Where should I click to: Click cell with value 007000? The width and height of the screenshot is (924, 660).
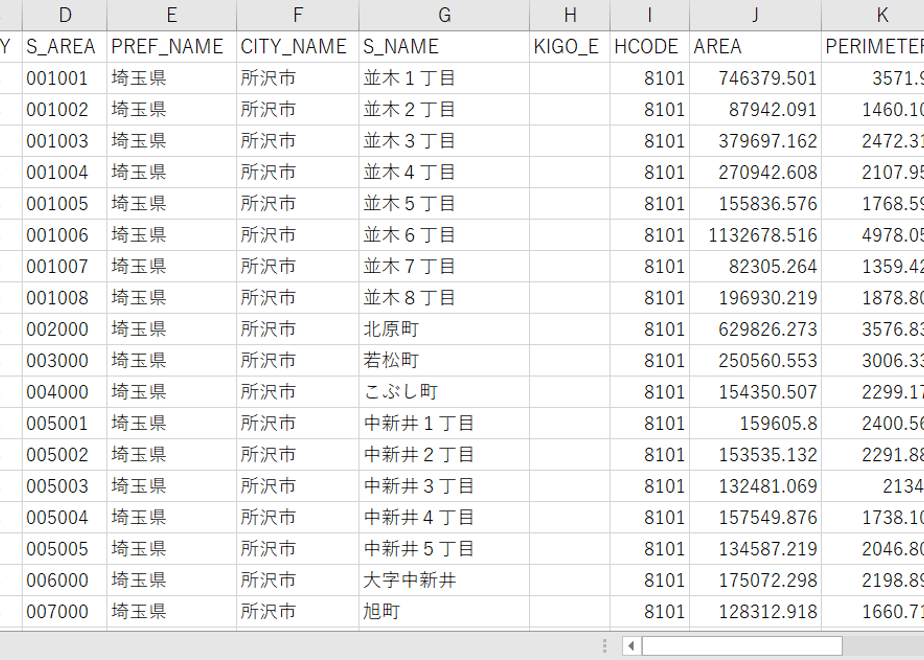(x=65, y=612)
